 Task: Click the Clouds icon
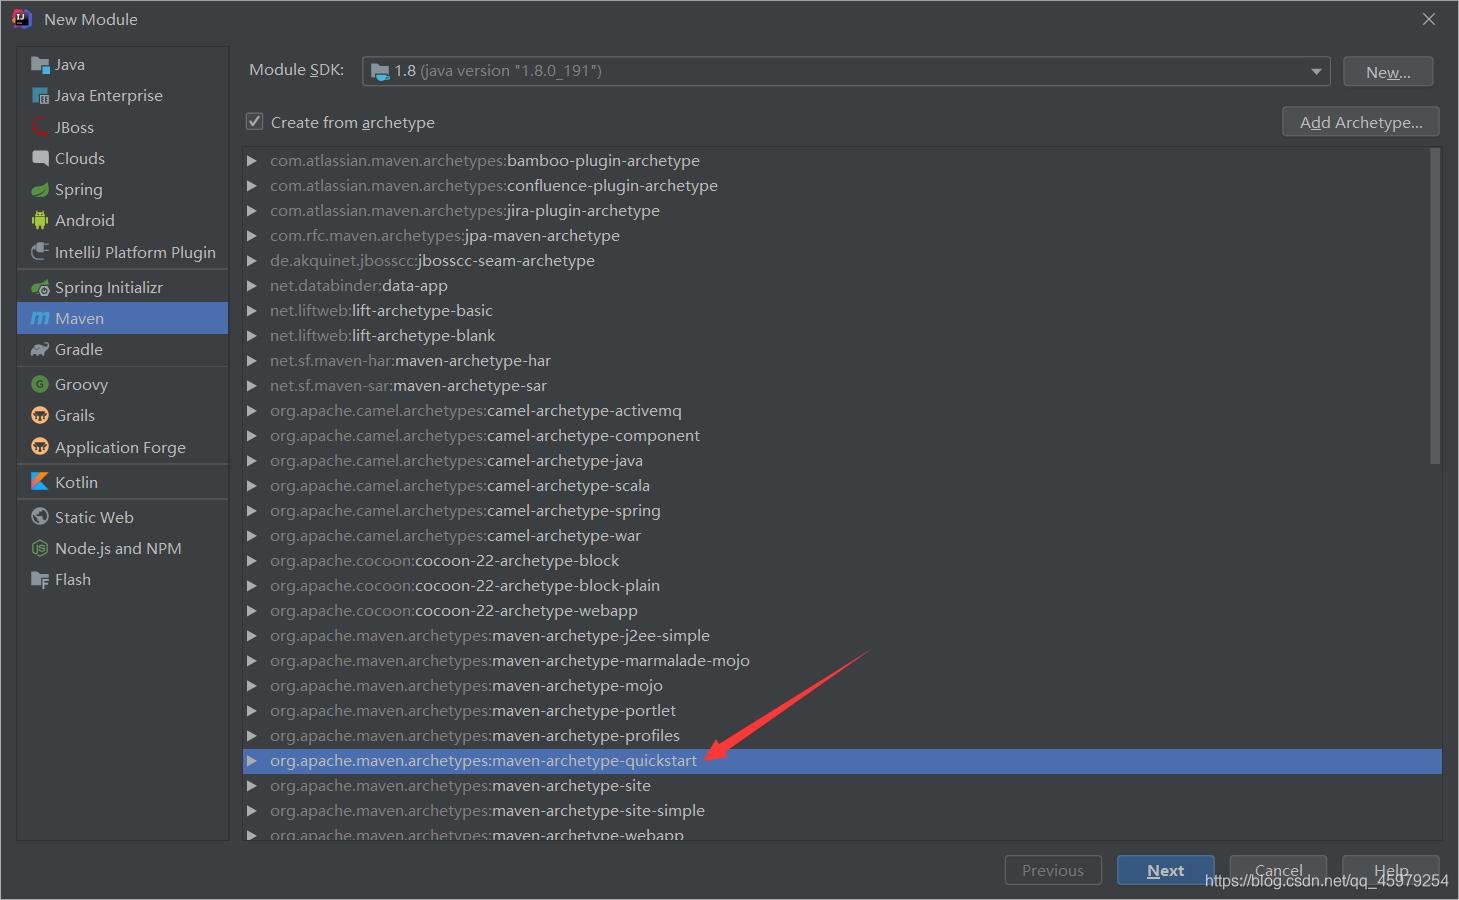tap(40, 158)
